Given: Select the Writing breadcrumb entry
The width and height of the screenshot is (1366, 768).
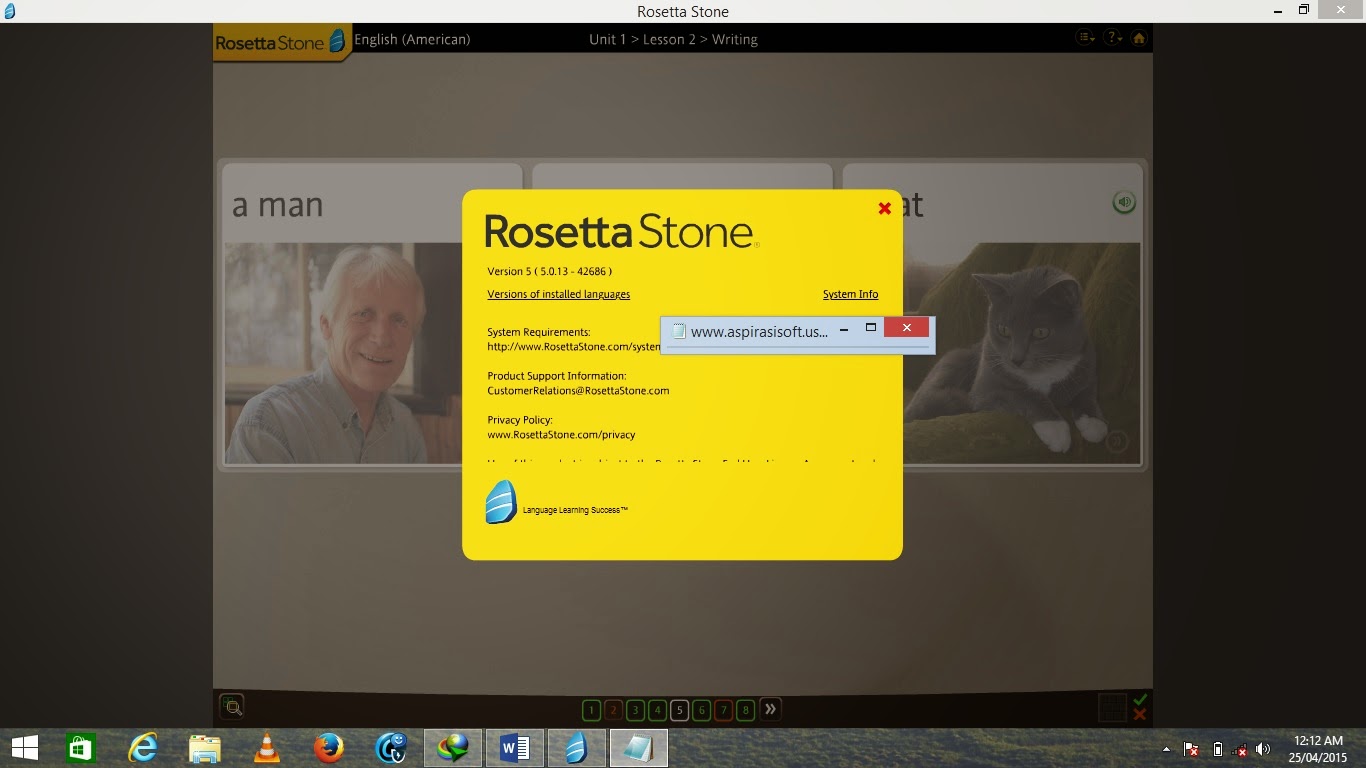Looking at the screenshot, I should click(x=737, y=39).
